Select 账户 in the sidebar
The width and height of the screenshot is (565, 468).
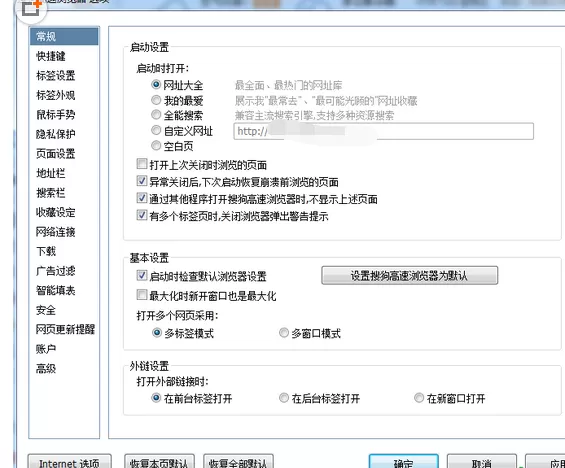46,349
